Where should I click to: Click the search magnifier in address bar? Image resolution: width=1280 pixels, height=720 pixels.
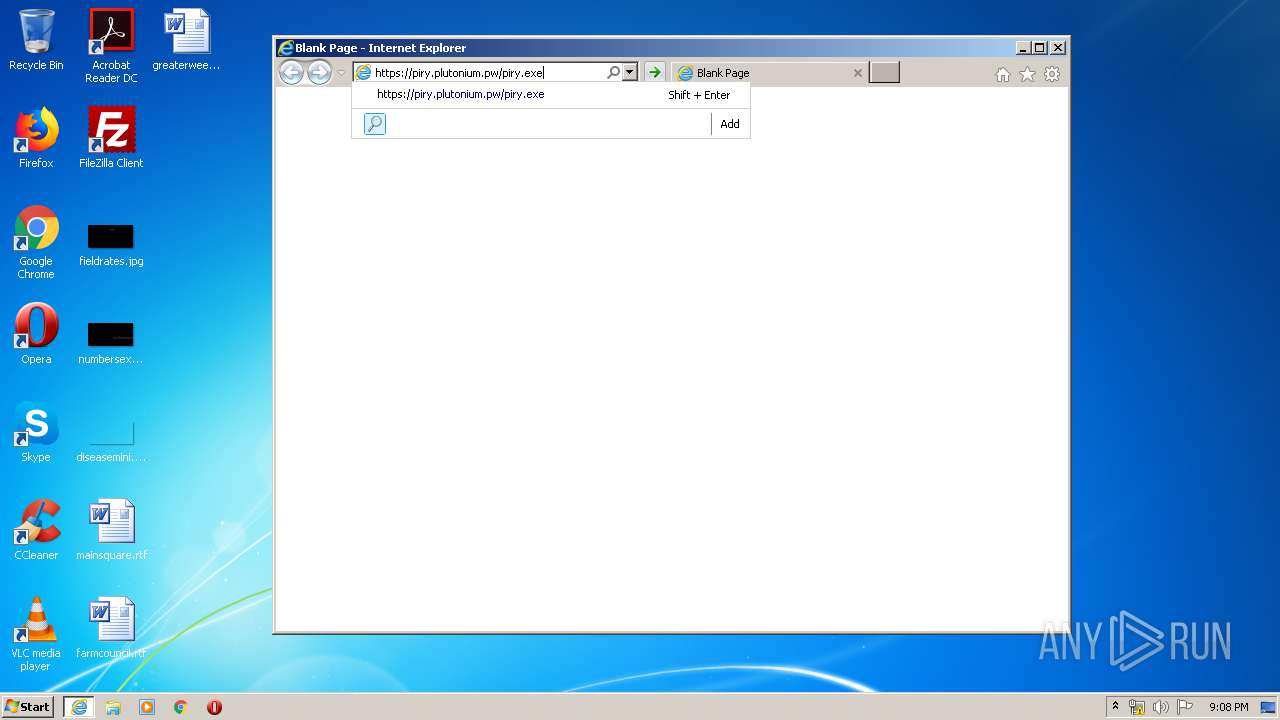613,72
